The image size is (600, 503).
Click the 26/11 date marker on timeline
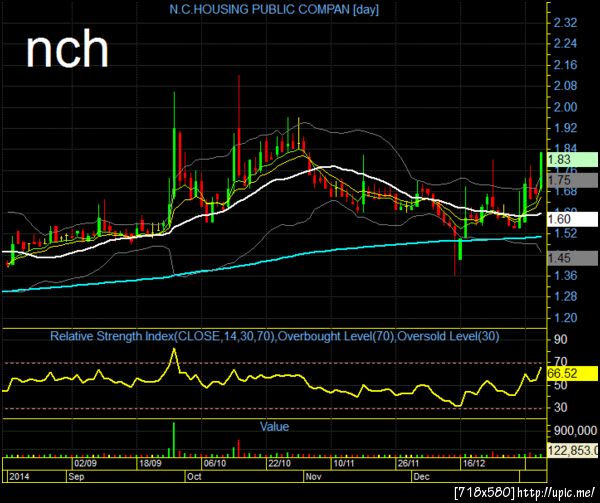point(408,464)
